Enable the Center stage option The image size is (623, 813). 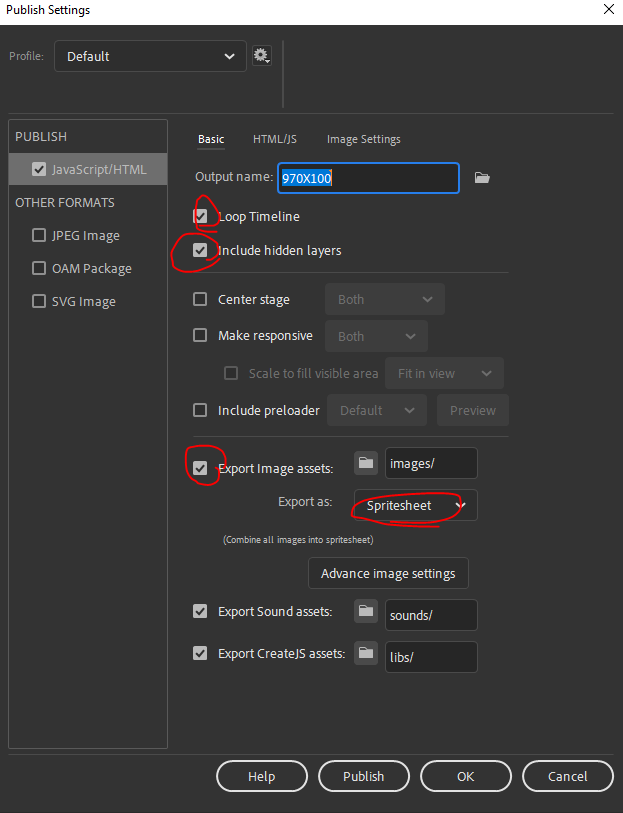201,299
